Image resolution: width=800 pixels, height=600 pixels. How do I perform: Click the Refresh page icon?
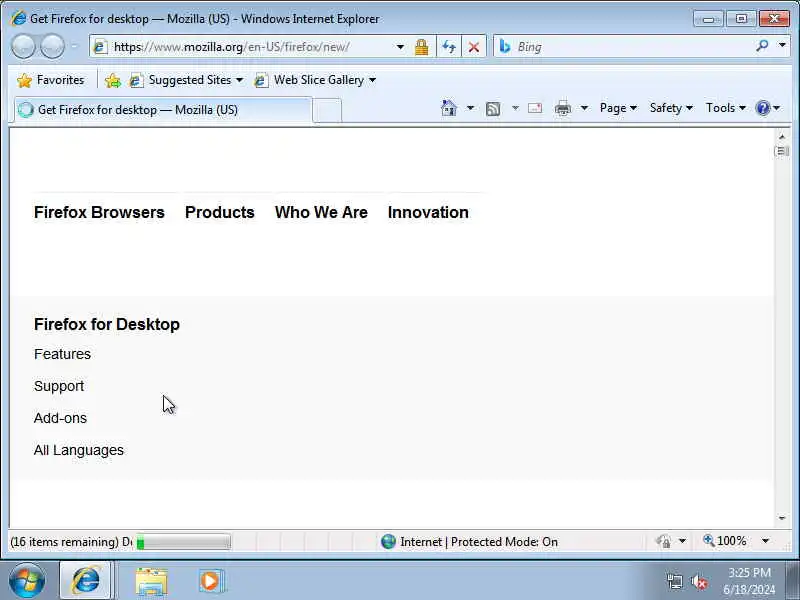click(x=449, y=47)
